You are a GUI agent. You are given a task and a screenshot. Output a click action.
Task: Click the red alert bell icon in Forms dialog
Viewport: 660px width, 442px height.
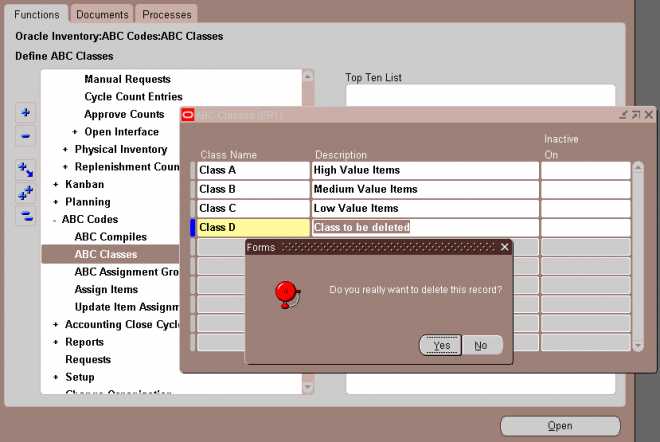(x=287, y=295)
